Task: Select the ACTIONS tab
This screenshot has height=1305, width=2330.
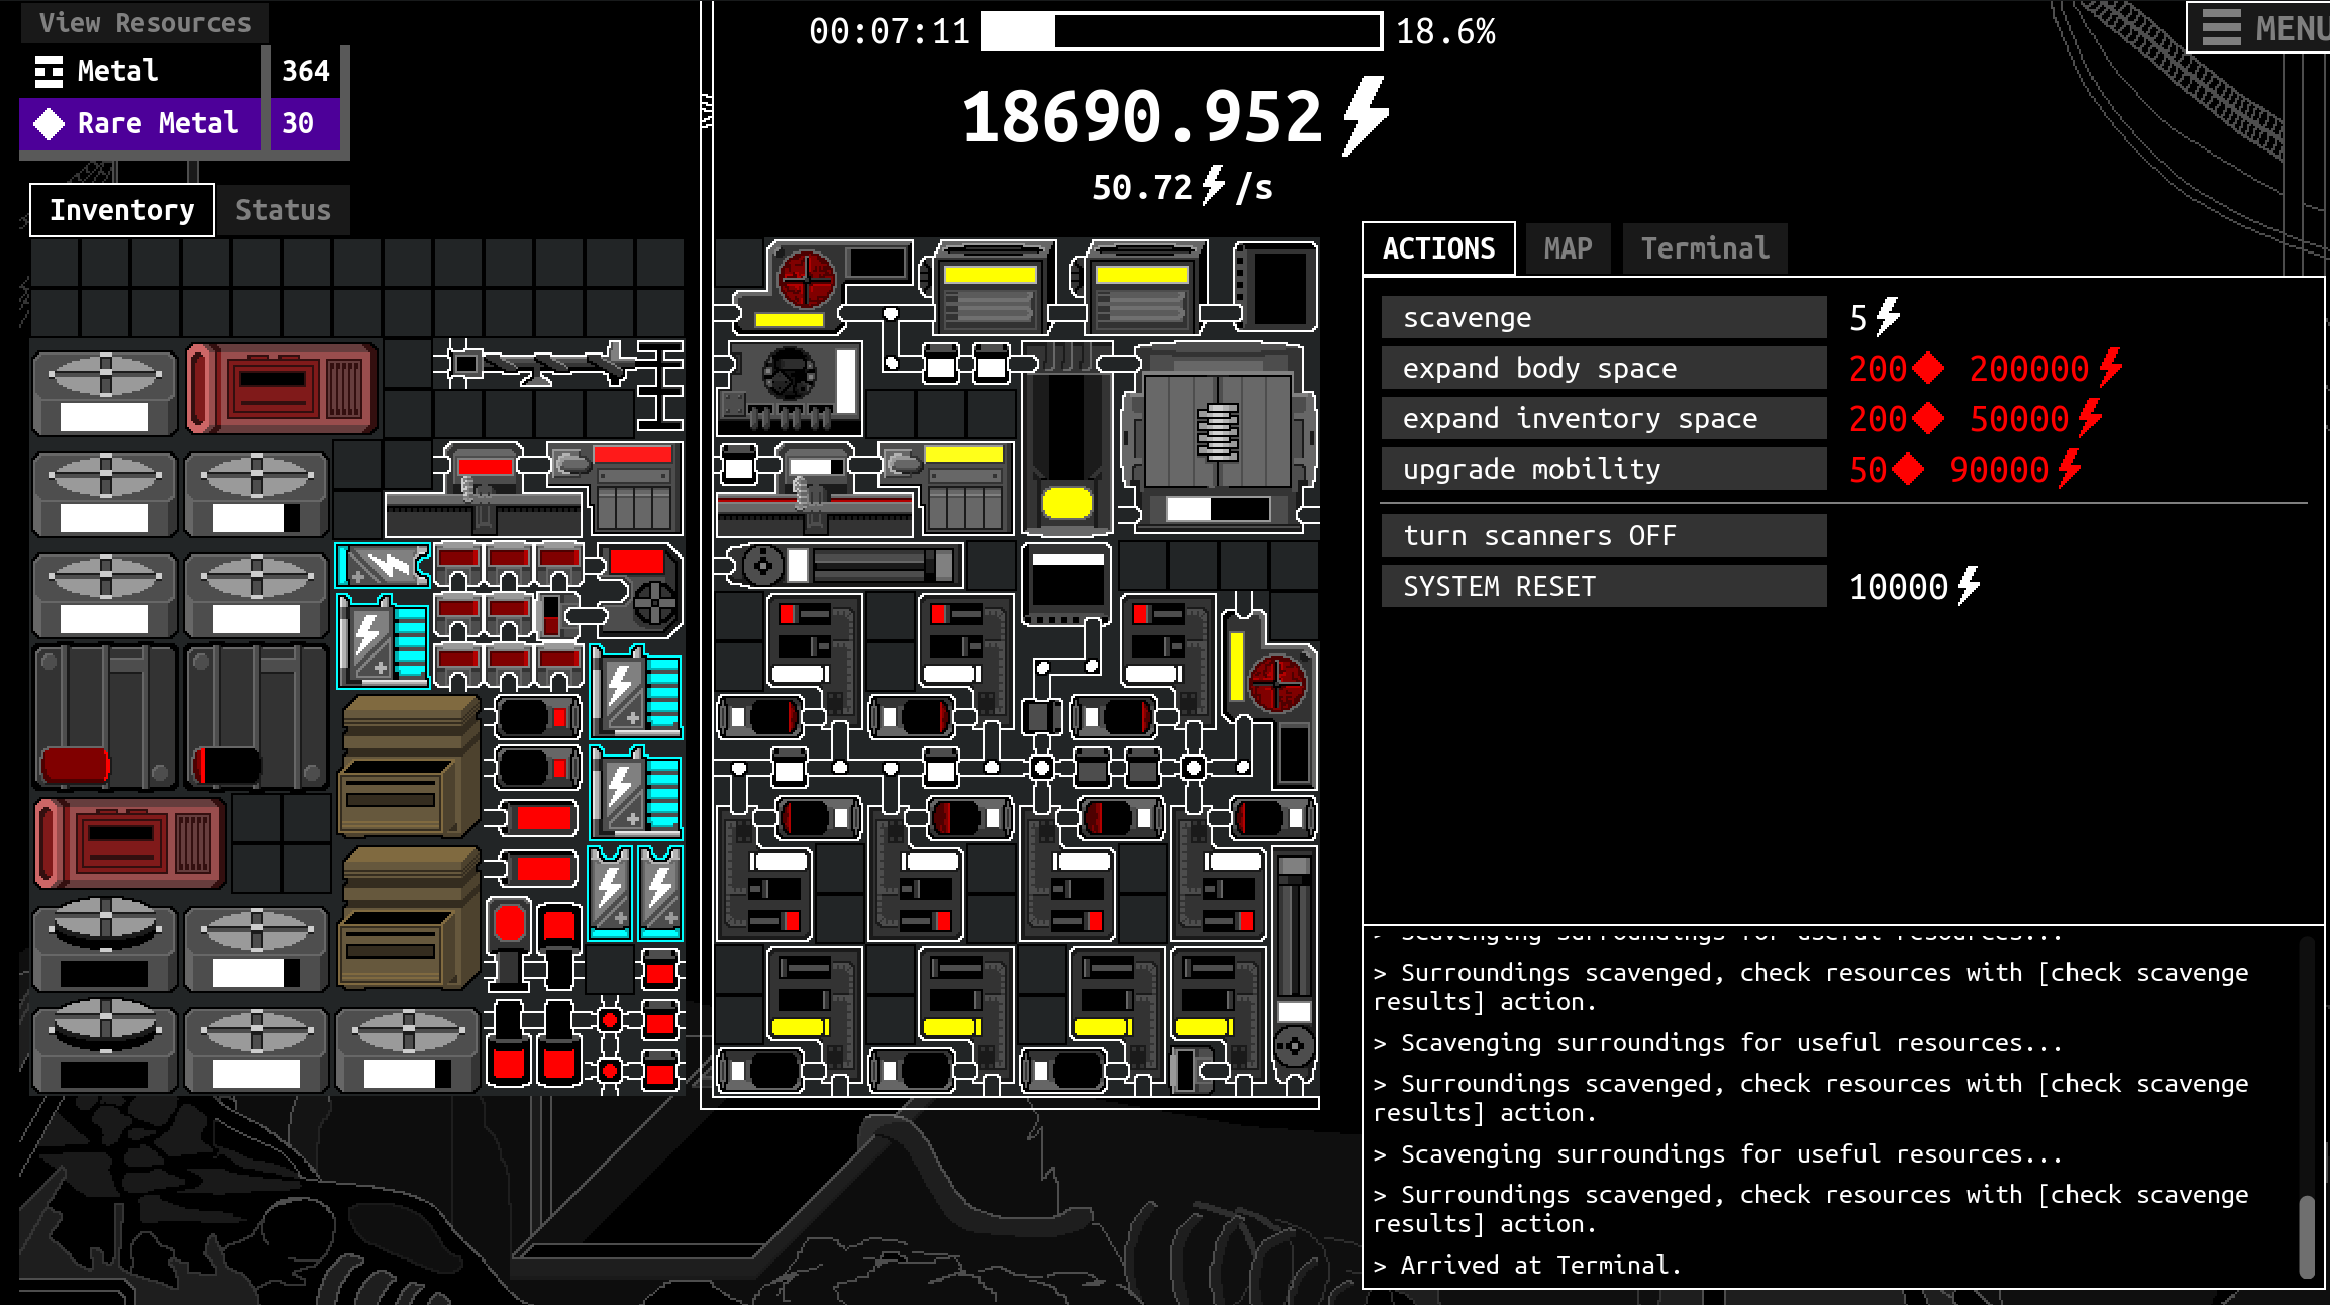Action: 1439,248
